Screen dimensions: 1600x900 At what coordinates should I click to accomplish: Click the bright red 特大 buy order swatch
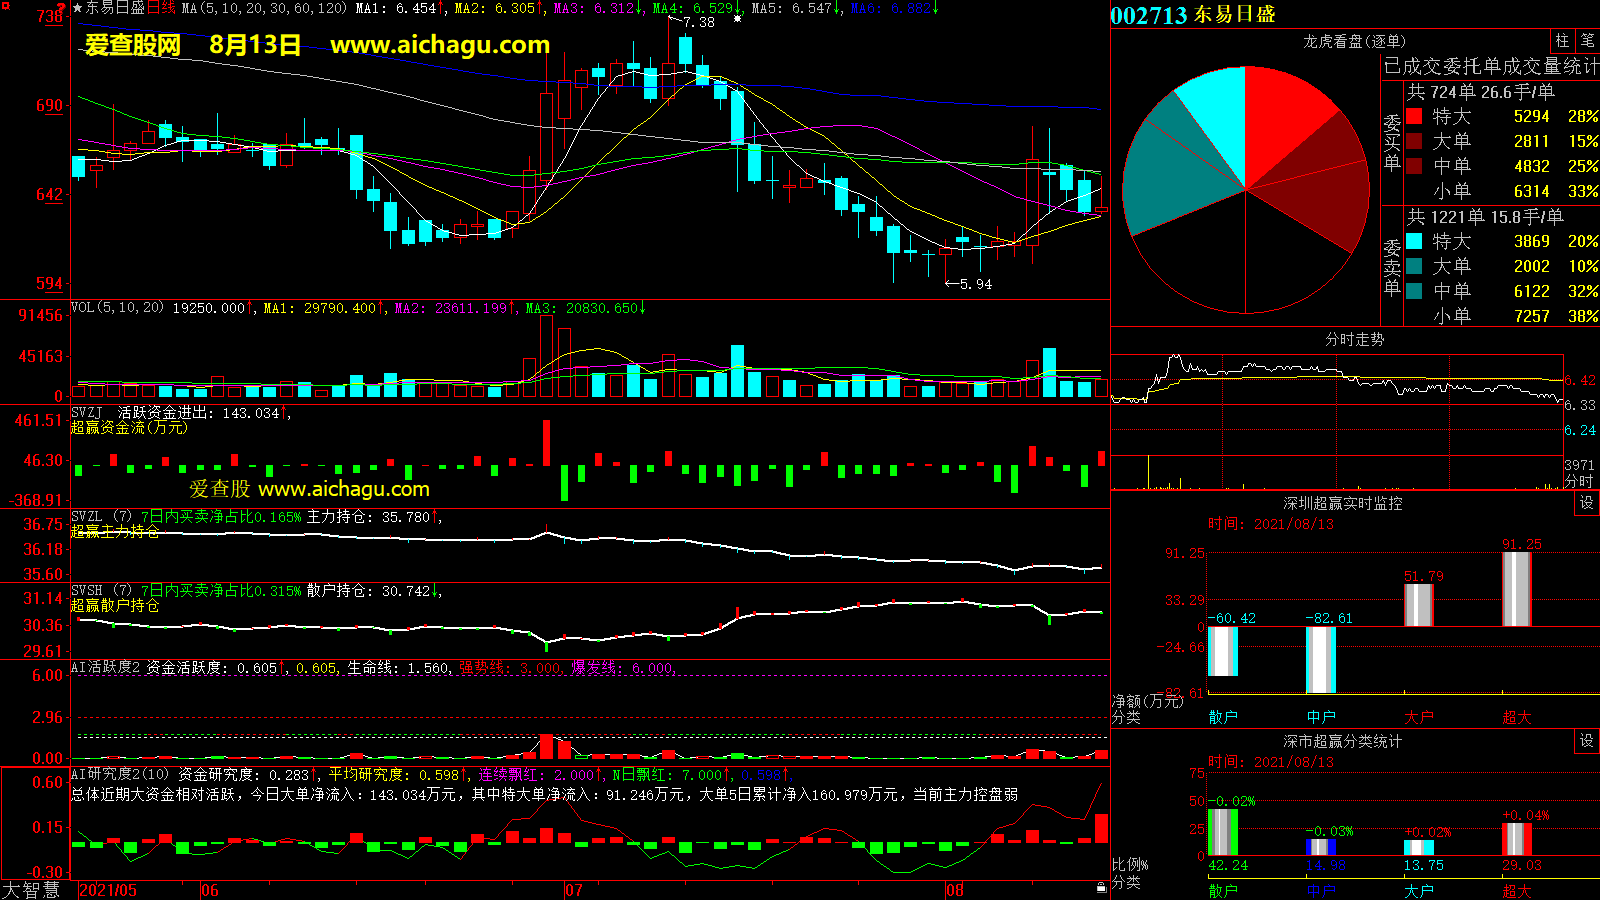1414,116
